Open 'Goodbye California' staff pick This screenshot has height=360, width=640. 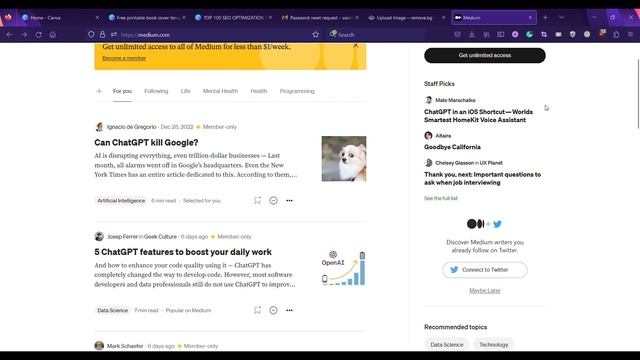452,147
